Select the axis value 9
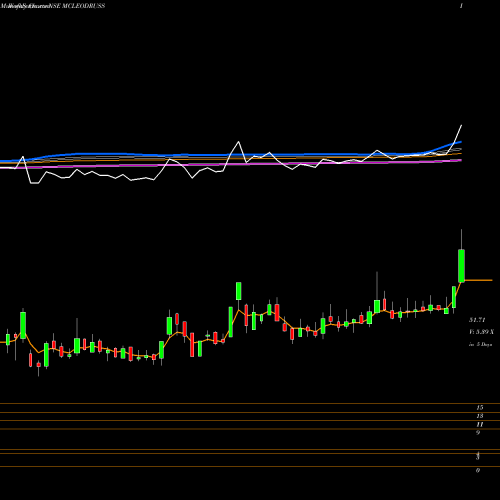This screenshot has width=500, height=500. click(478, 433)
